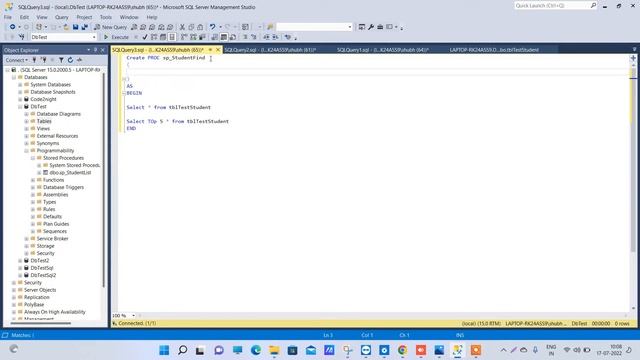The image size is (640, 360).
Task: Click the 'Connected. (1/1)' status text
Action: point(137,323)
